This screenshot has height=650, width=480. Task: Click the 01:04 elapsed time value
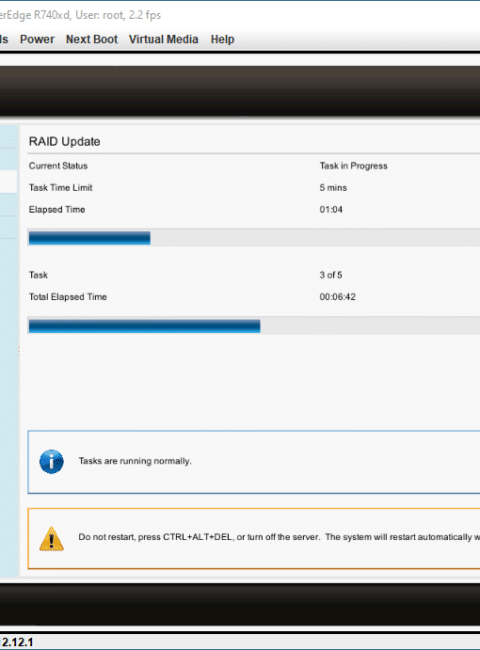pyautogui.click(x=331, y=210)
